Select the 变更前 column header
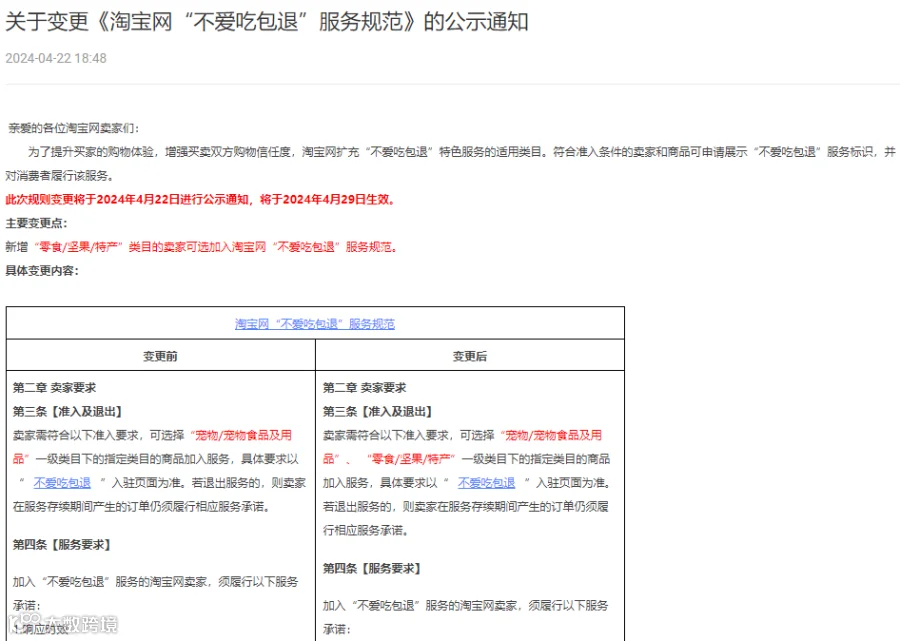The width and height of the screenshot is (900, 641). (160, 356)
